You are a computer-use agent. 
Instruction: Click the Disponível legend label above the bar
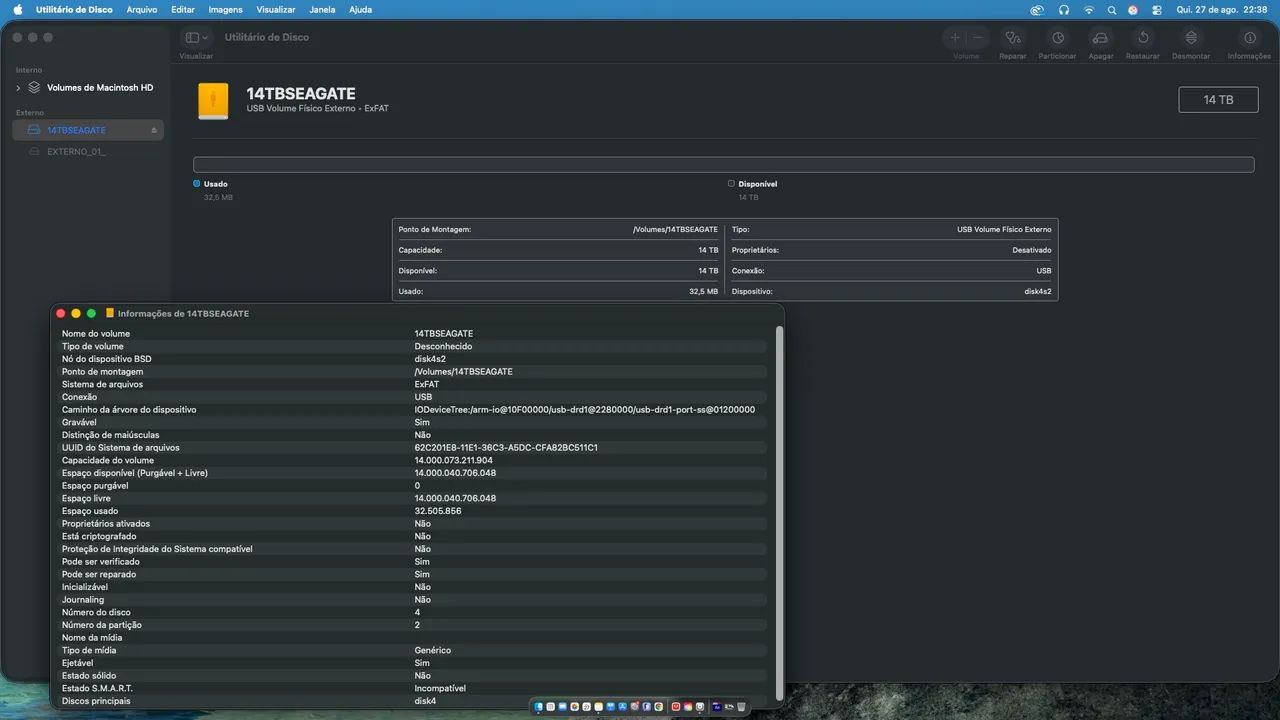tap(758, 184)
